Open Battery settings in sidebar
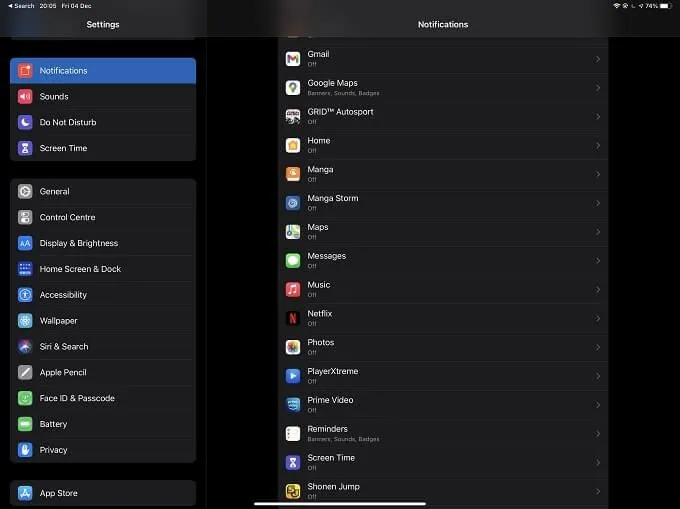The image size is (680, 509). pos(103,424)
